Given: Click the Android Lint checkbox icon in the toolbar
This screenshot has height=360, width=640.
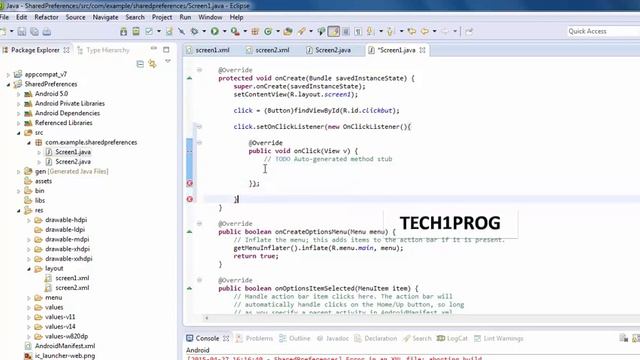Looking at the screenshot, I should coord(149,31).
